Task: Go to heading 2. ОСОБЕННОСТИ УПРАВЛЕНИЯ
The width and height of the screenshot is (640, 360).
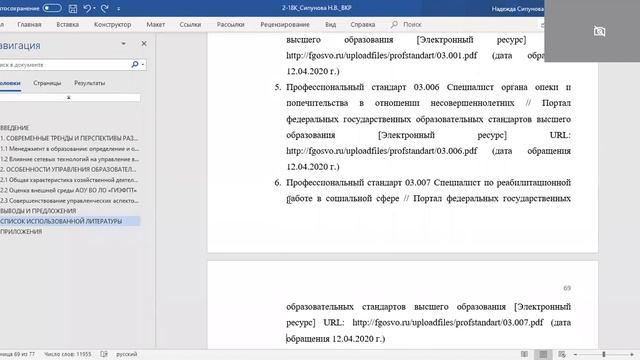Action: [68, 169]
